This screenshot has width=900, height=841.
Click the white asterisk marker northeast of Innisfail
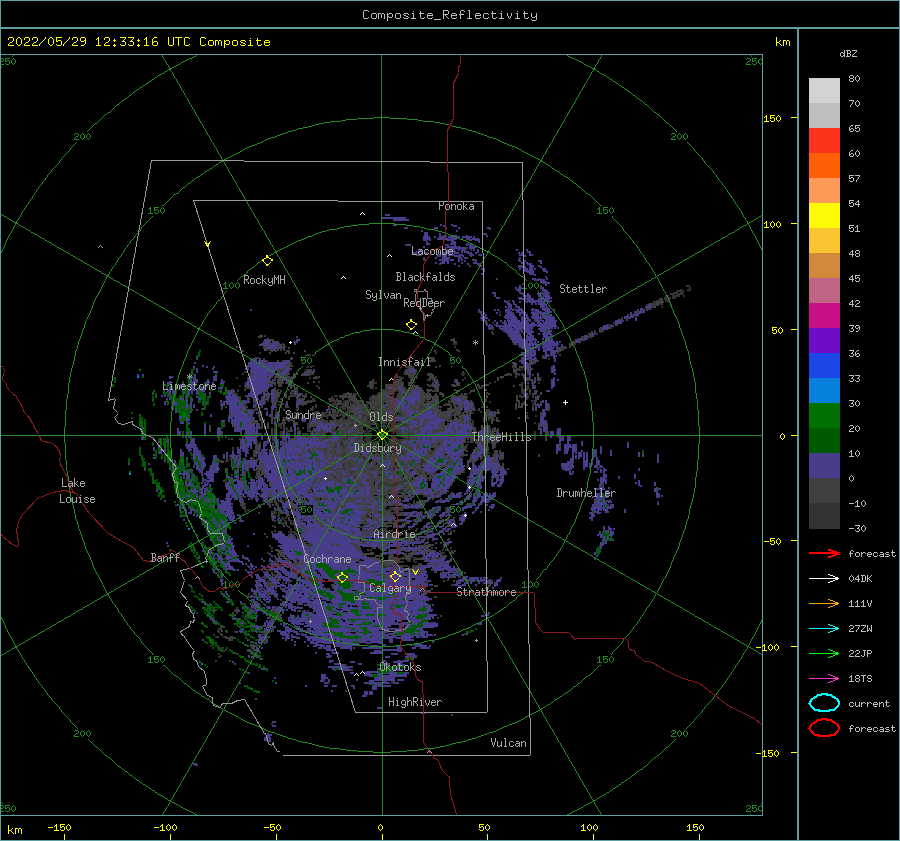[x=475, y=343]
